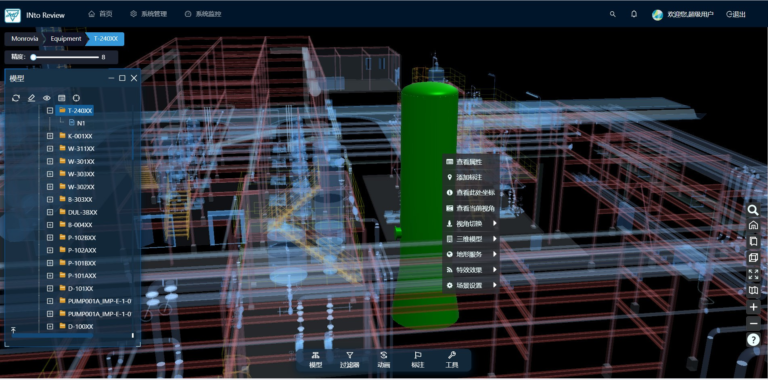This screenshot has width=768, height=380.
Task: Click the 退出 logout link
Action: pyautogui.click(x=736, y=15)
